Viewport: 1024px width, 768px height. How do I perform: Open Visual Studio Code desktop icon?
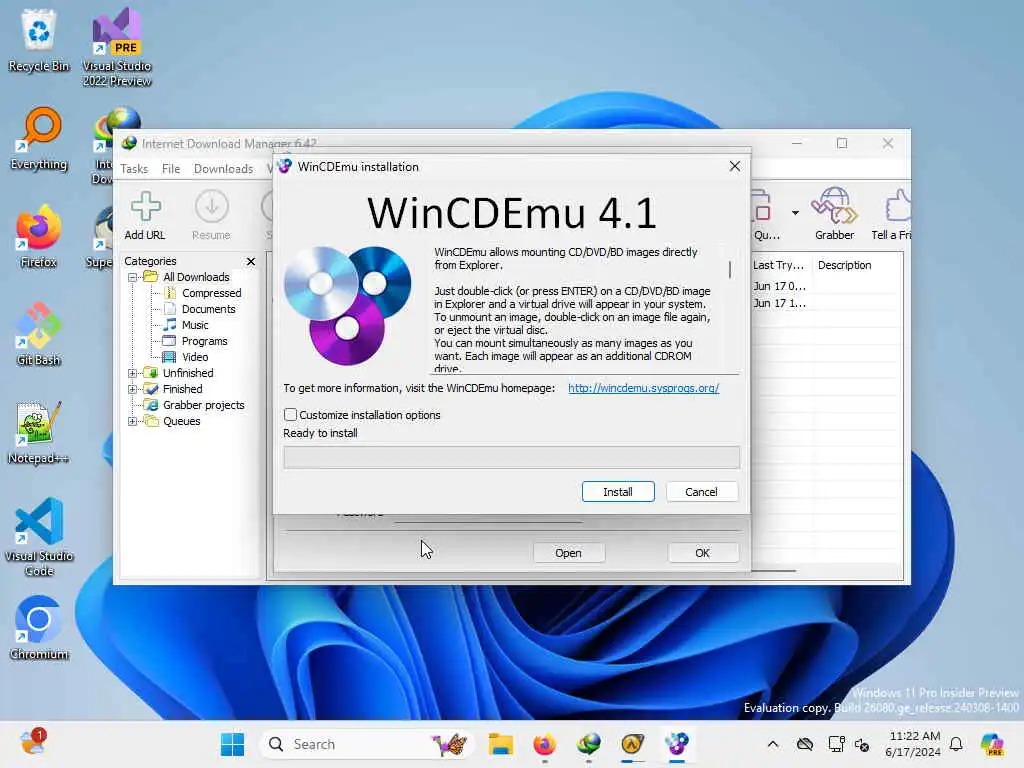(x=39, y=537)
